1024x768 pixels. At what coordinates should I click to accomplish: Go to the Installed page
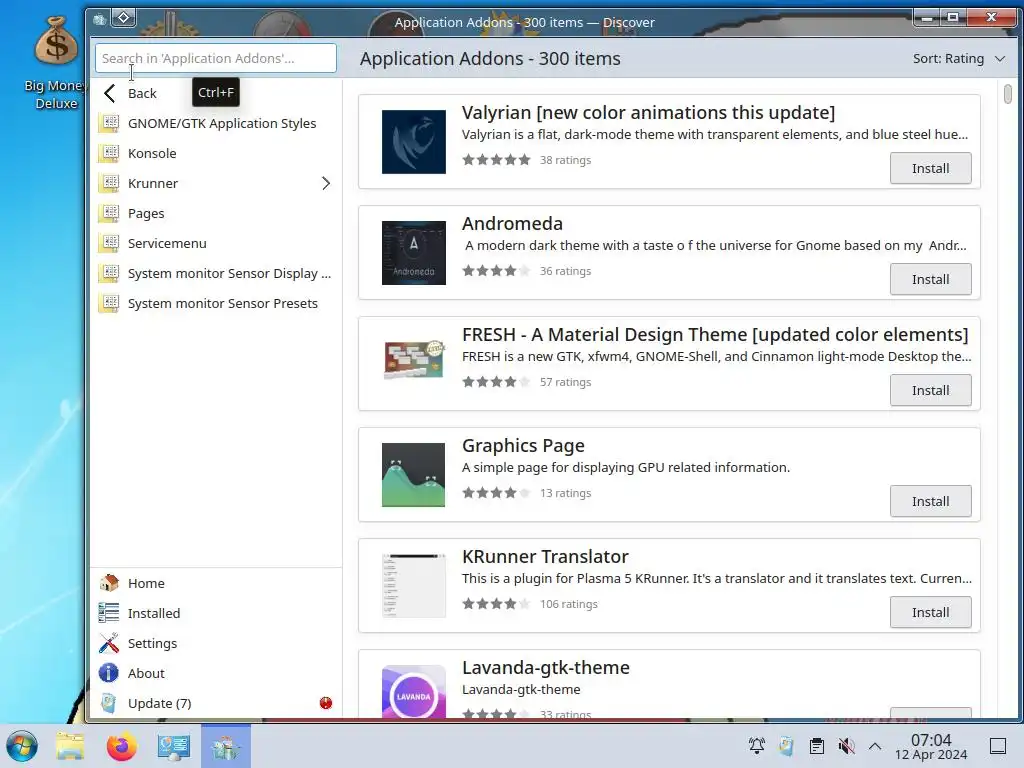point(216,613)
